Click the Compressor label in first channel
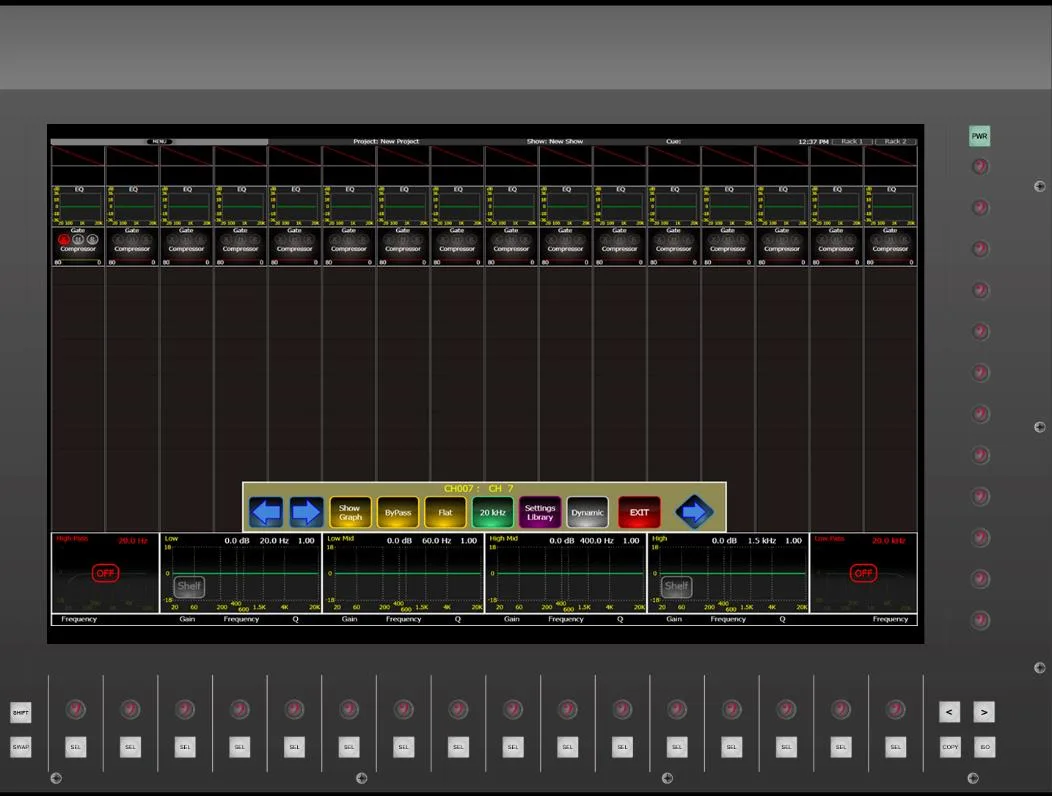This screenshot has width=1052, height=796. click(x=78, y=249)
